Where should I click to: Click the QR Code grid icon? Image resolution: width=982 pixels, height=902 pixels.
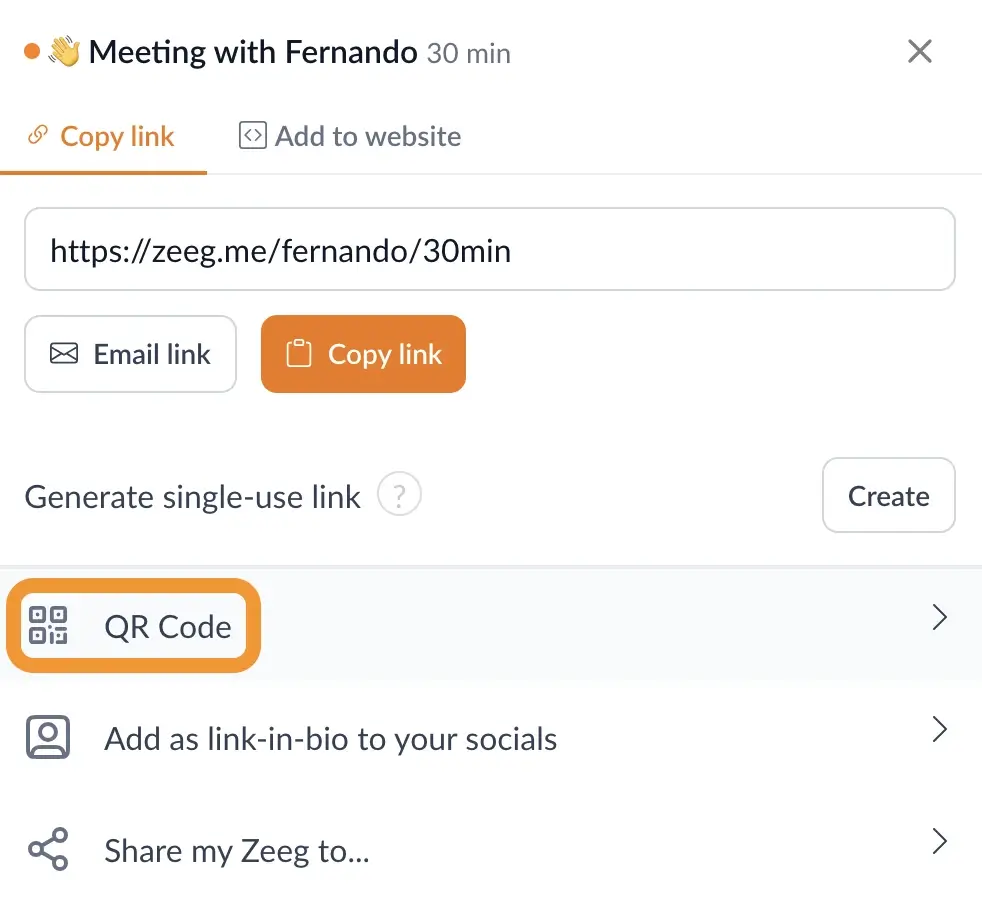[x=47, y=626]
